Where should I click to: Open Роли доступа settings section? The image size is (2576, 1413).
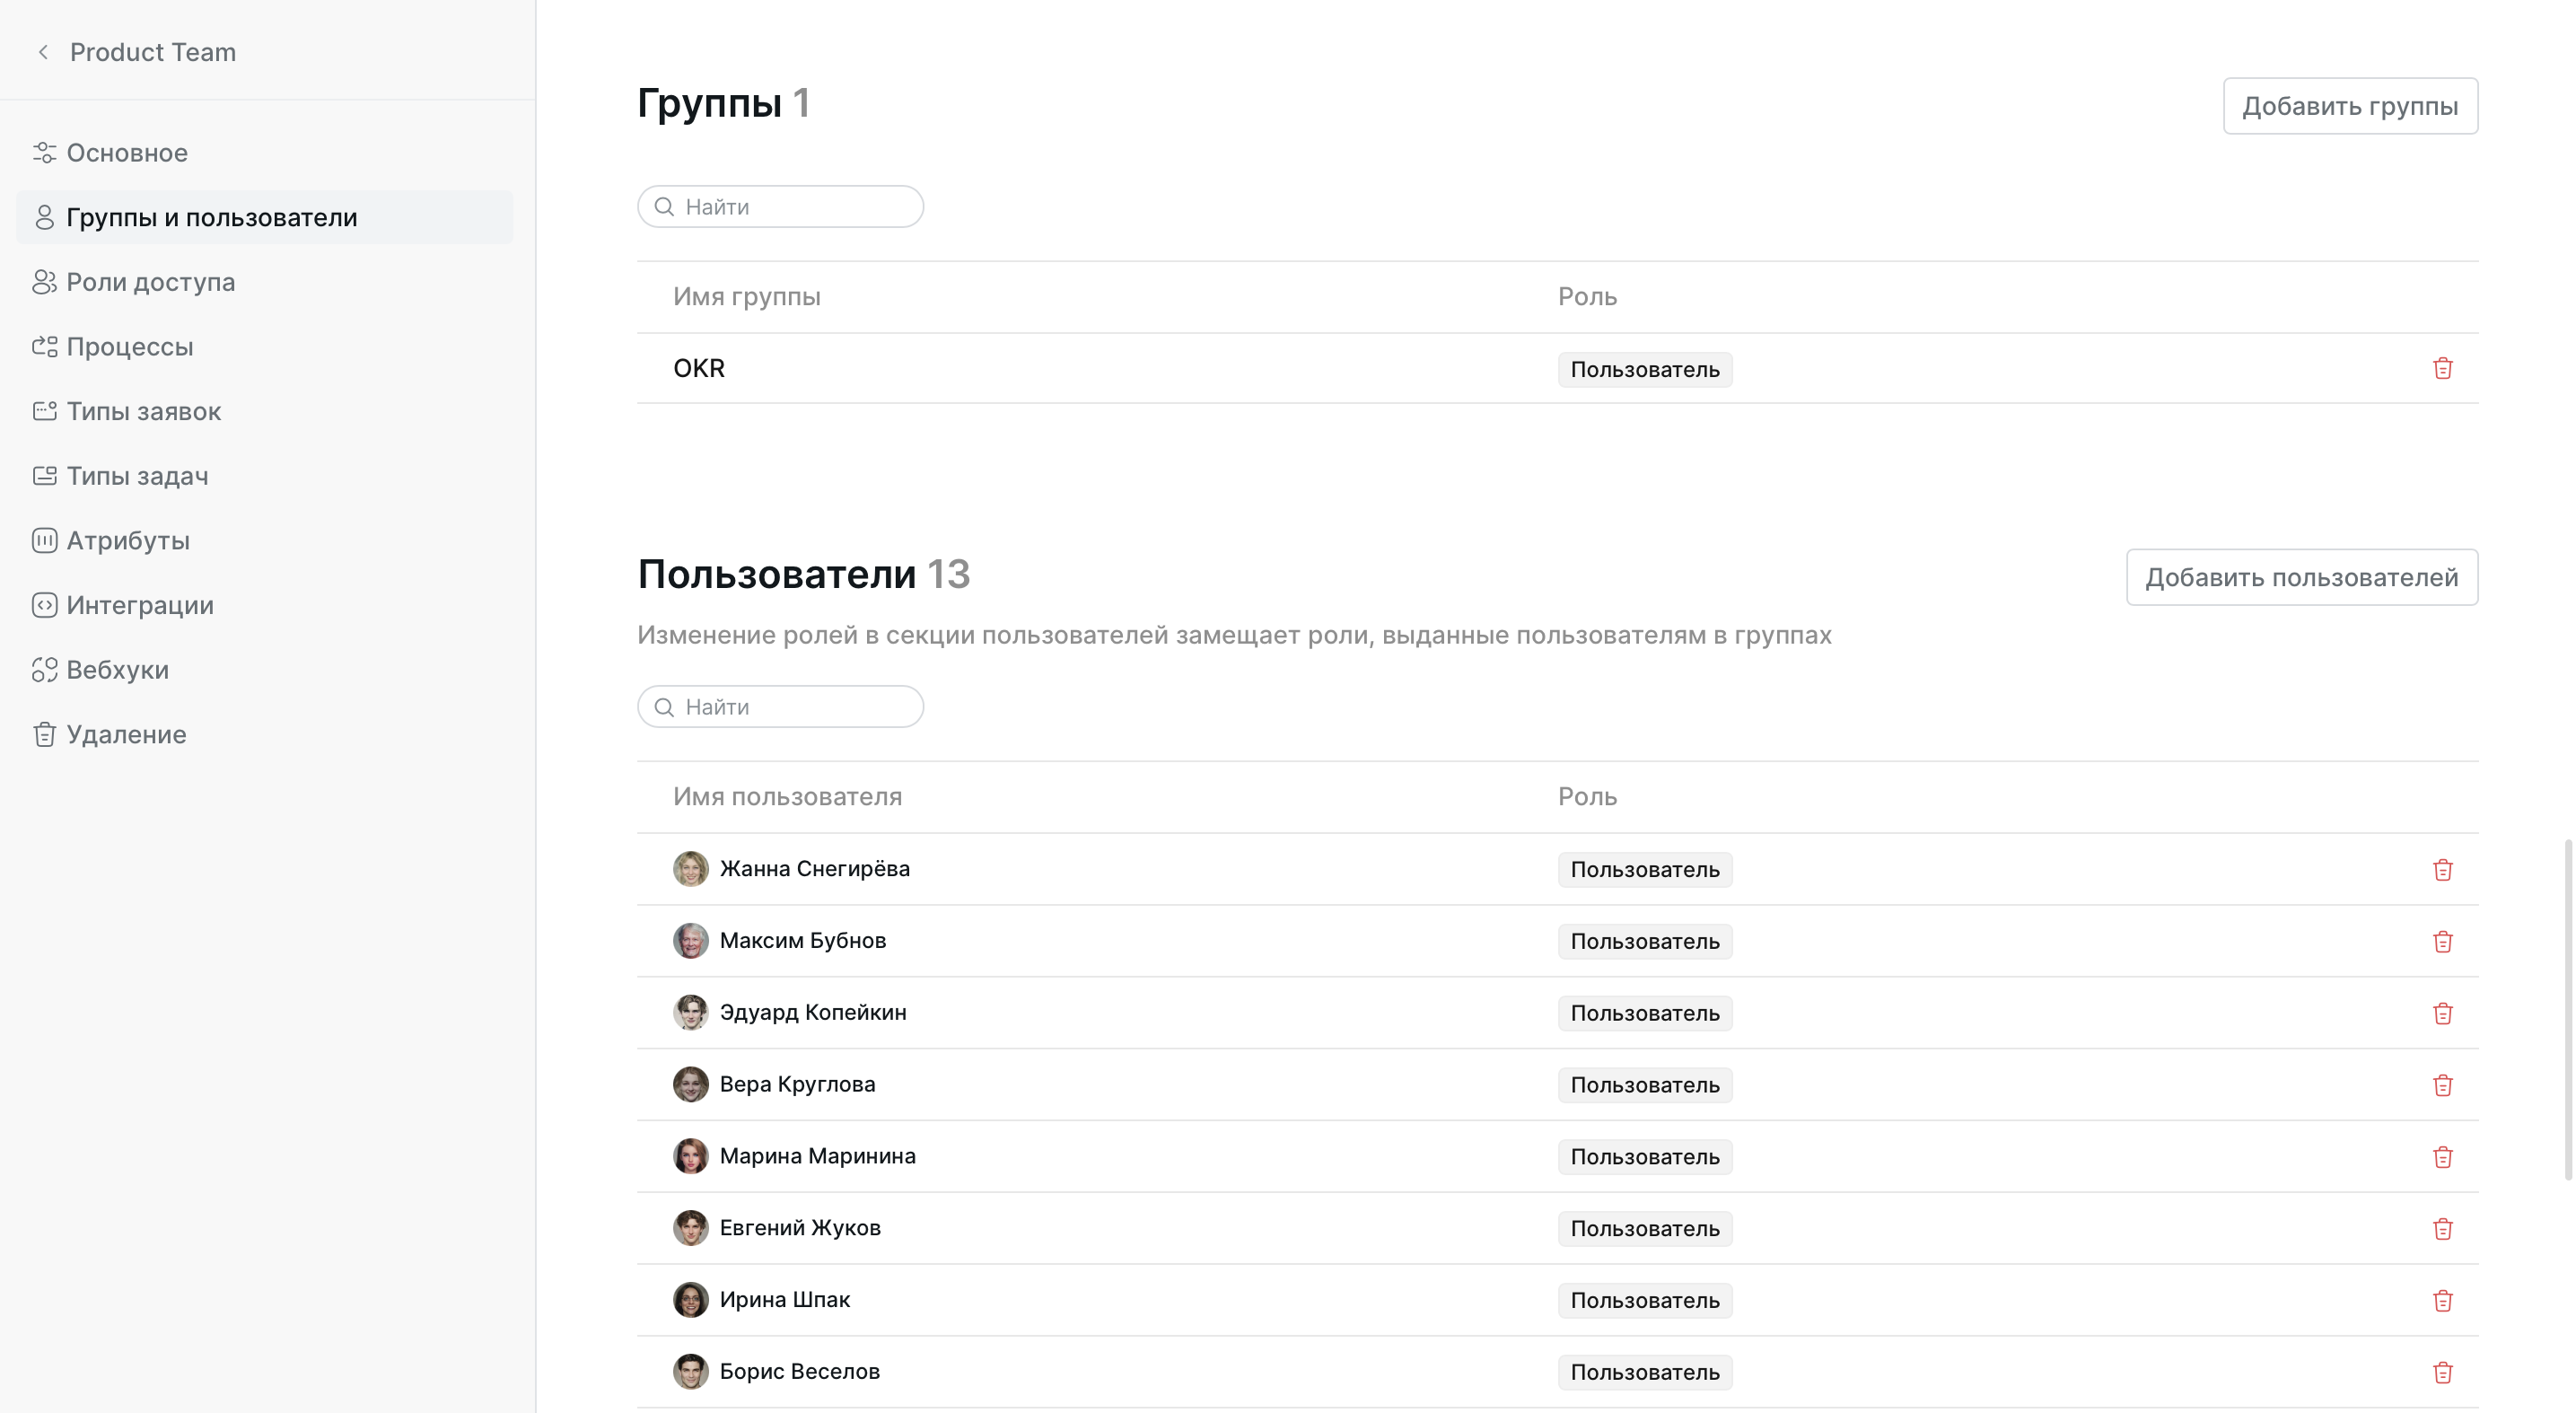tap(150, 282)
